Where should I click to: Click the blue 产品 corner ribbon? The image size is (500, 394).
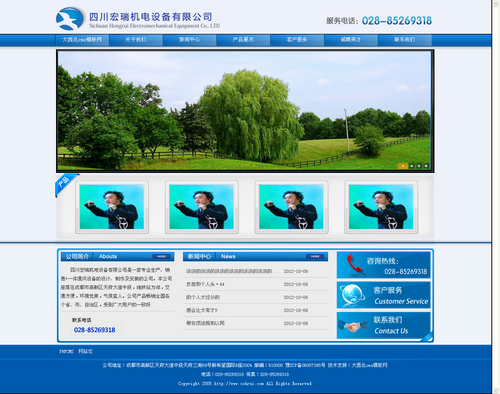65,184
